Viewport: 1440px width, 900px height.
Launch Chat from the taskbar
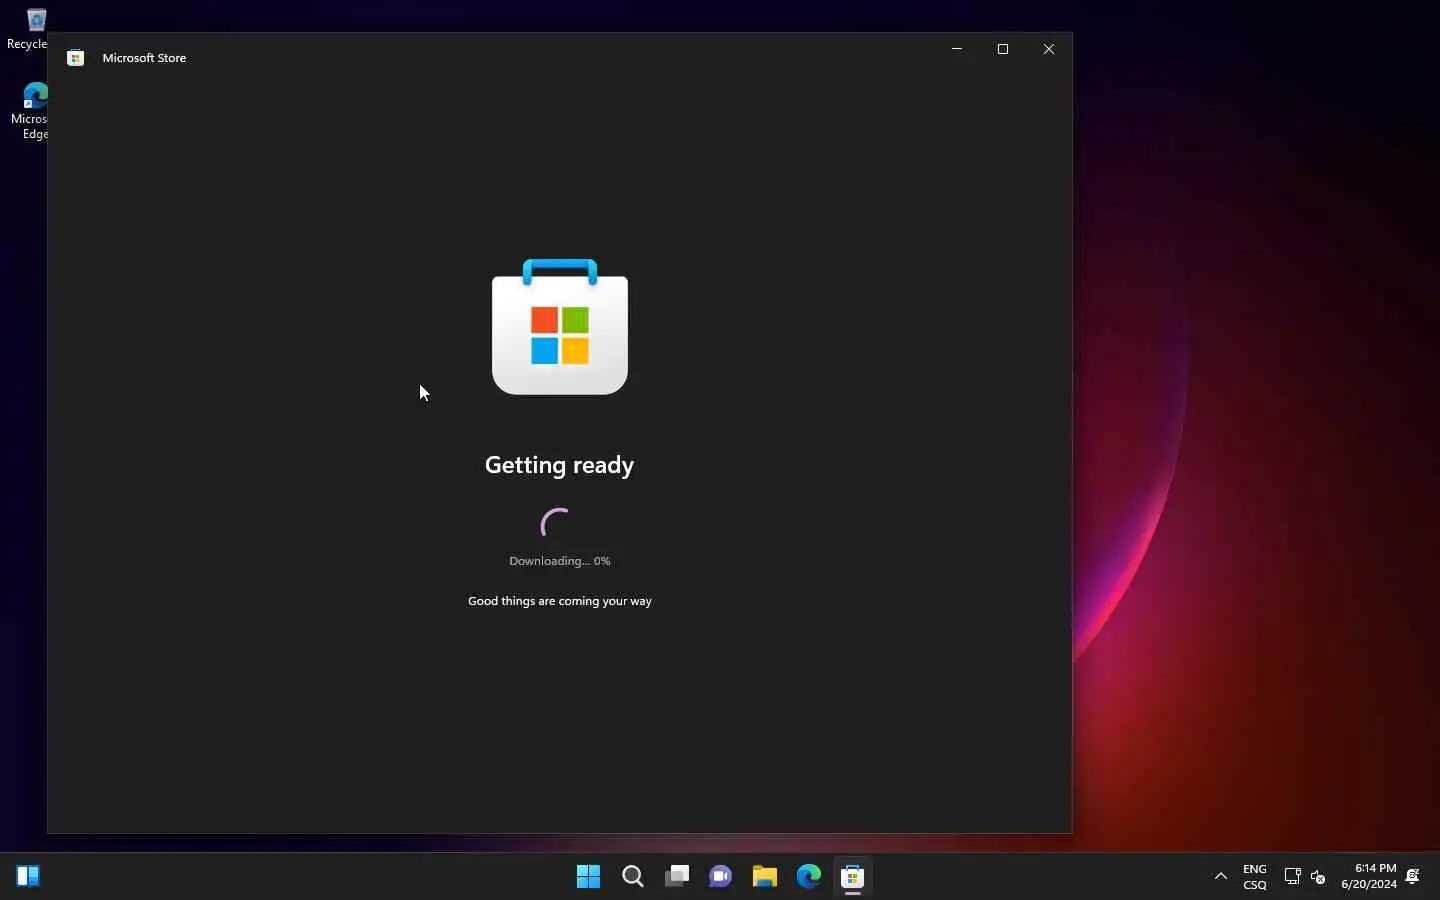pyautogui.click(x=721, y=877)
